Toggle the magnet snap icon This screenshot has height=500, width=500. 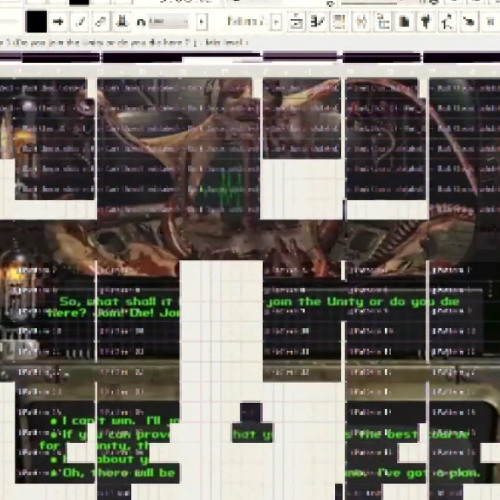click(x=141, y=22)
